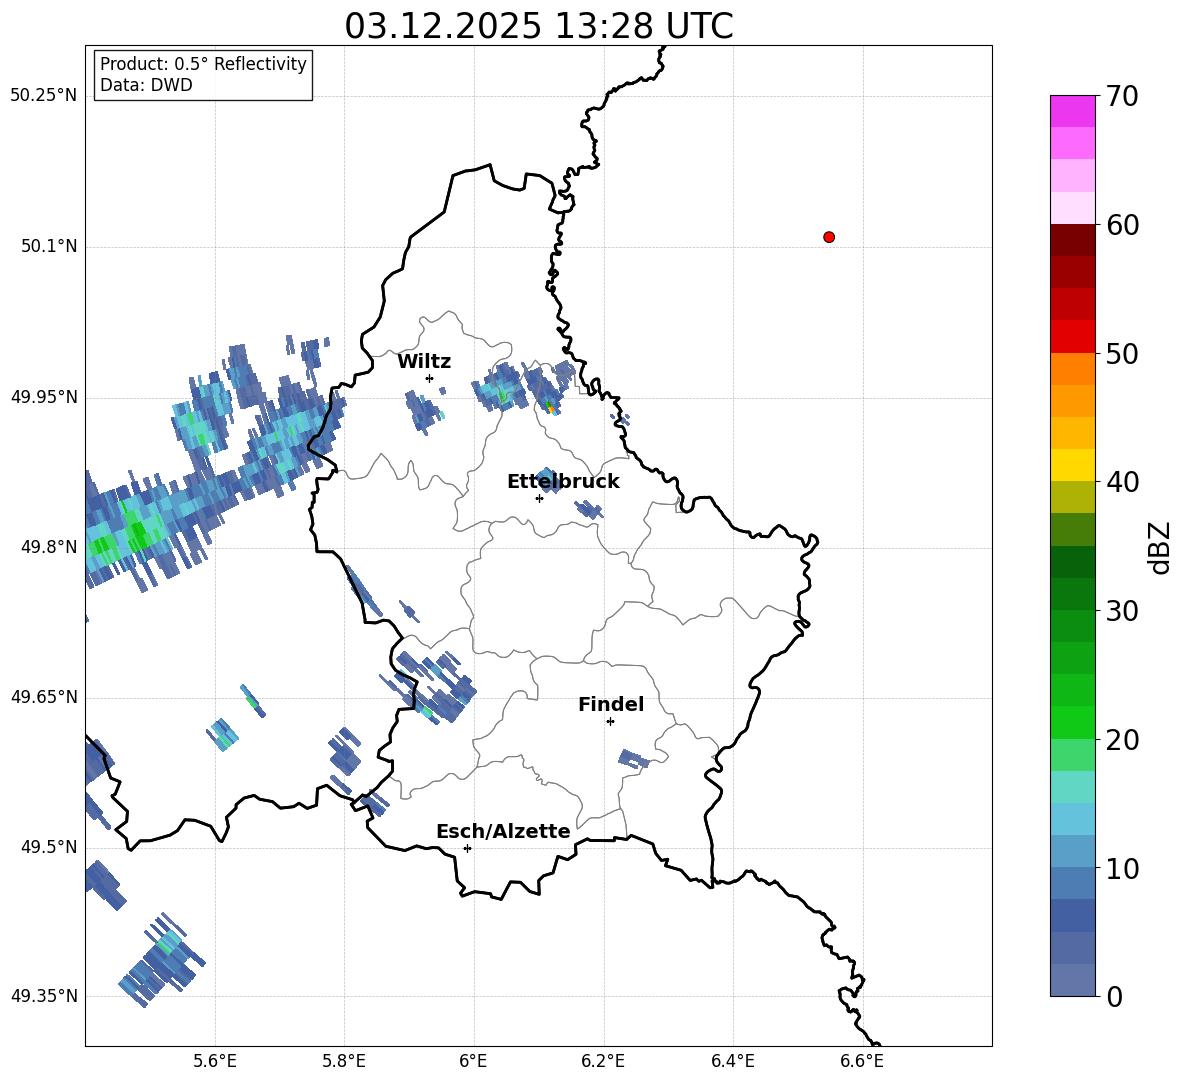
Task: Click the Ettelbruck city label
Action: pyautogui.click(x=563, y=482)
